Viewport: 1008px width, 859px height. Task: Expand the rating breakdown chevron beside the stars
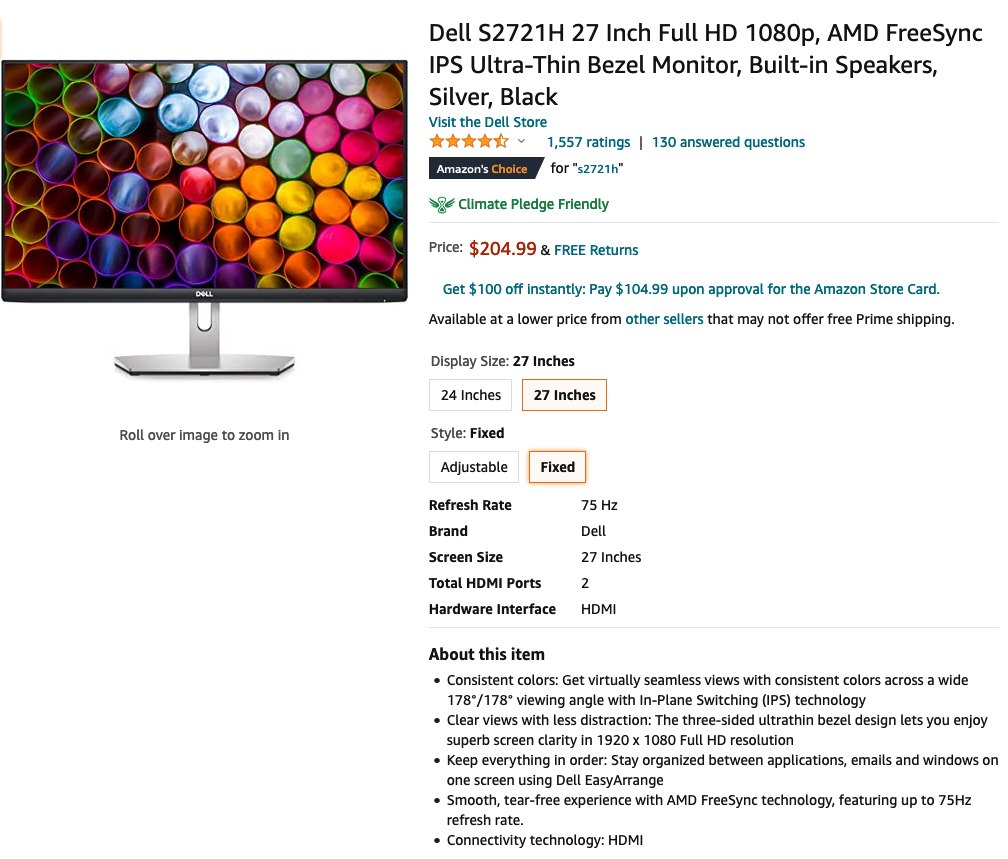[x=521, y=142]
